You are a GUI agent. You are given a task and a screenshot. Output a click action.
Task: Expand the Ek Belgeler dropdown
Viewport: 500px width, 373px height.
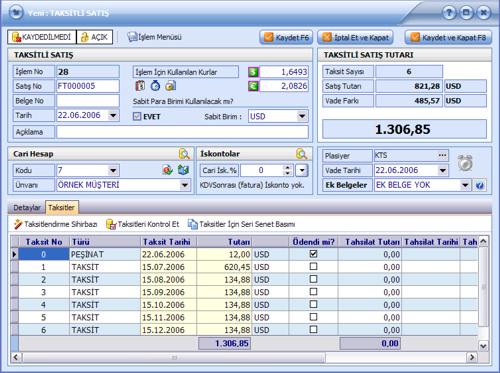(x=465, y=185)
